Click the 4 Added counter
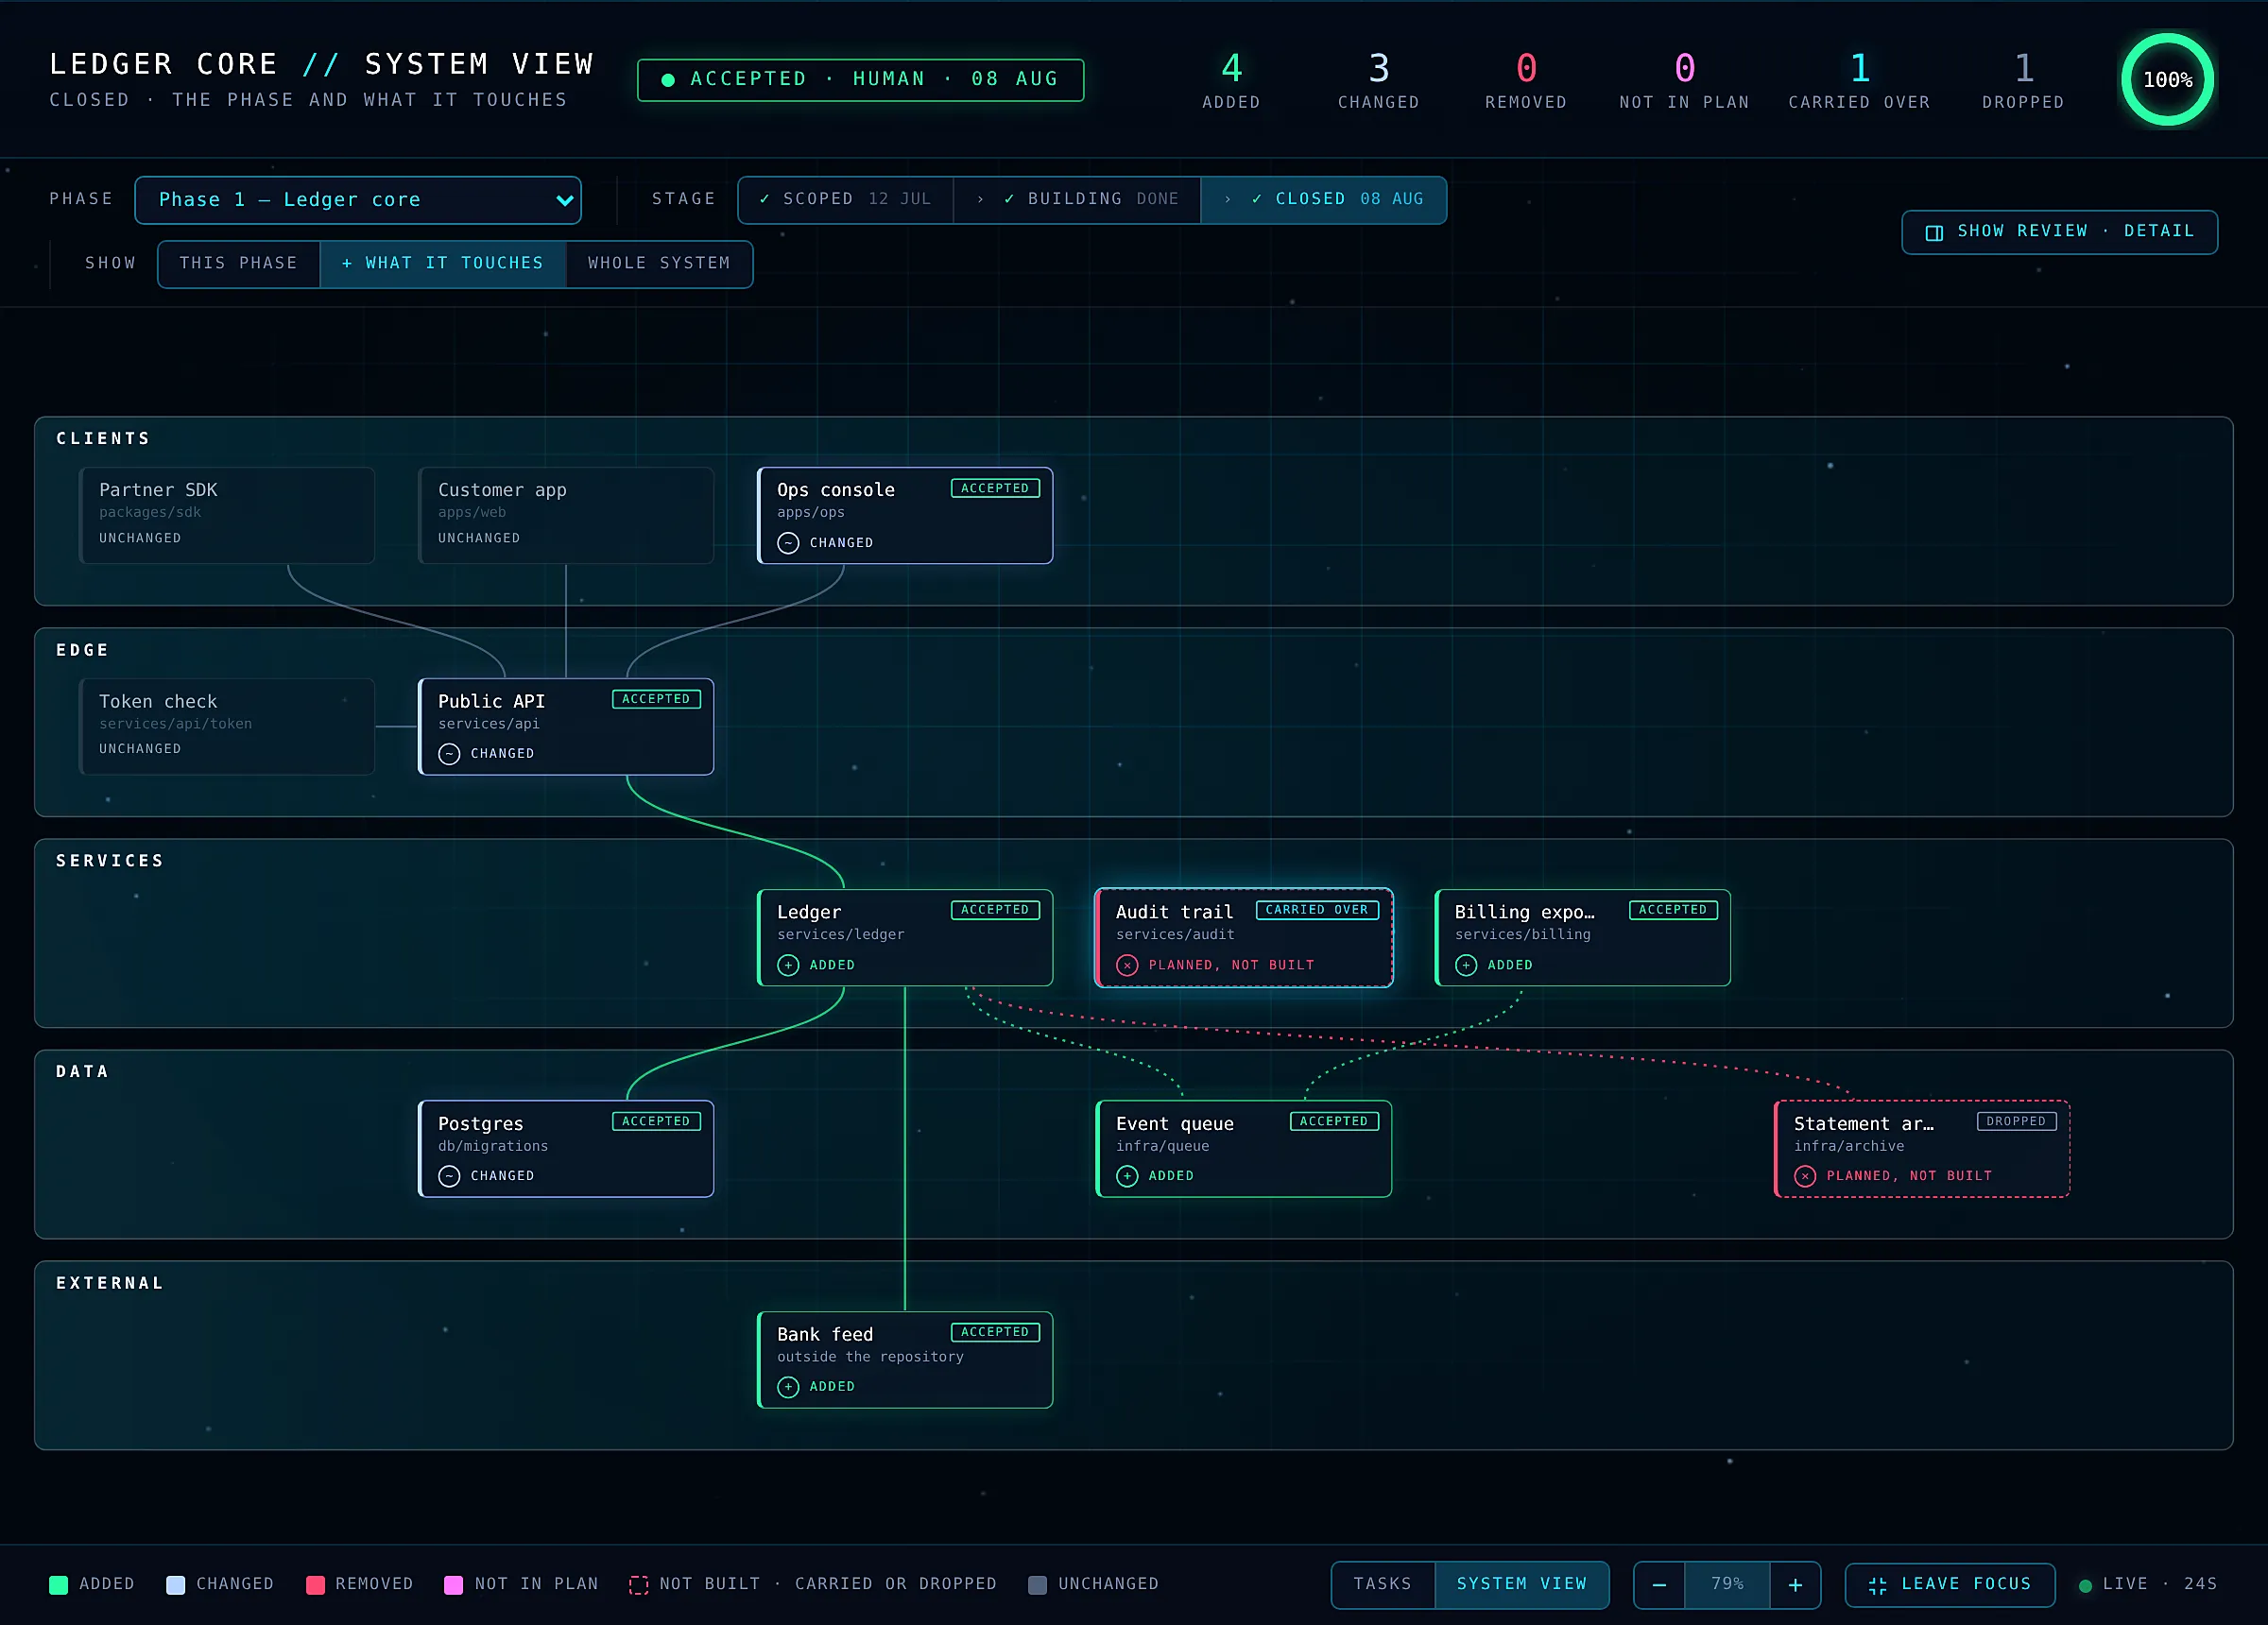Screen dimensions: 2268x1625 [x=1231, y=81]
